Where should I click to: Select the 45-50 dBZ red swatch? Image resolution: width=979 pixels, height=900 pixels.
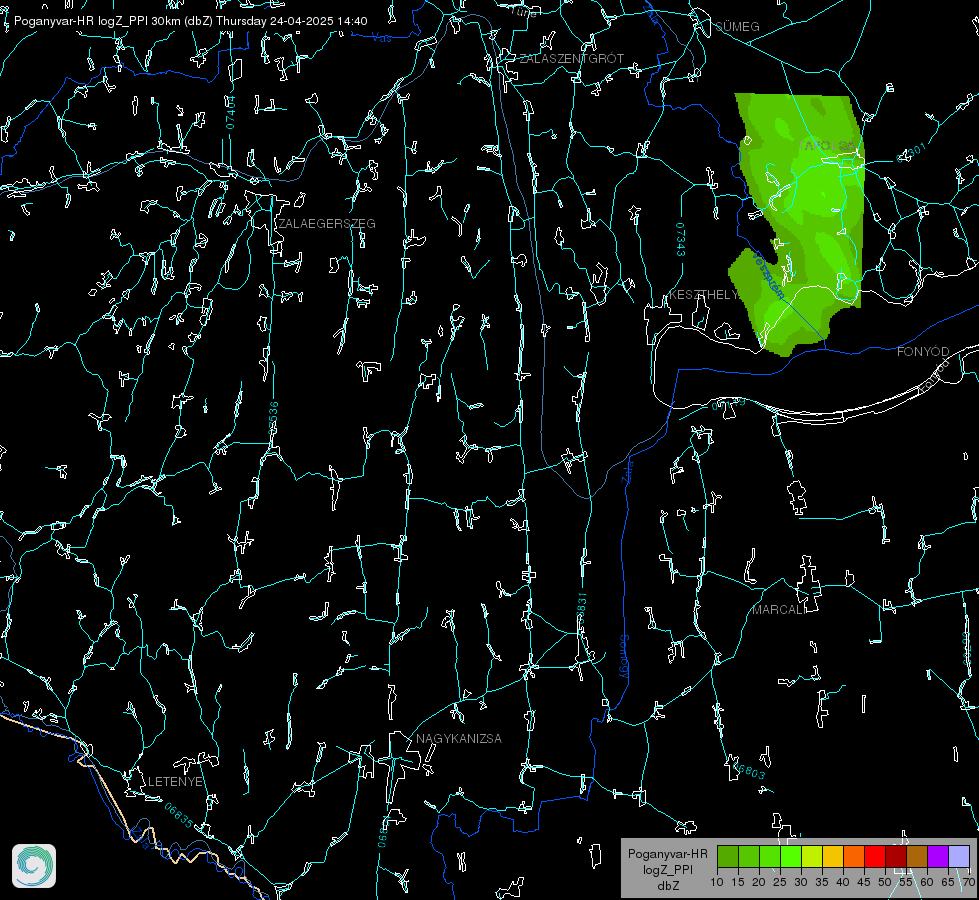pyautogui.click(x=875, y=857)
